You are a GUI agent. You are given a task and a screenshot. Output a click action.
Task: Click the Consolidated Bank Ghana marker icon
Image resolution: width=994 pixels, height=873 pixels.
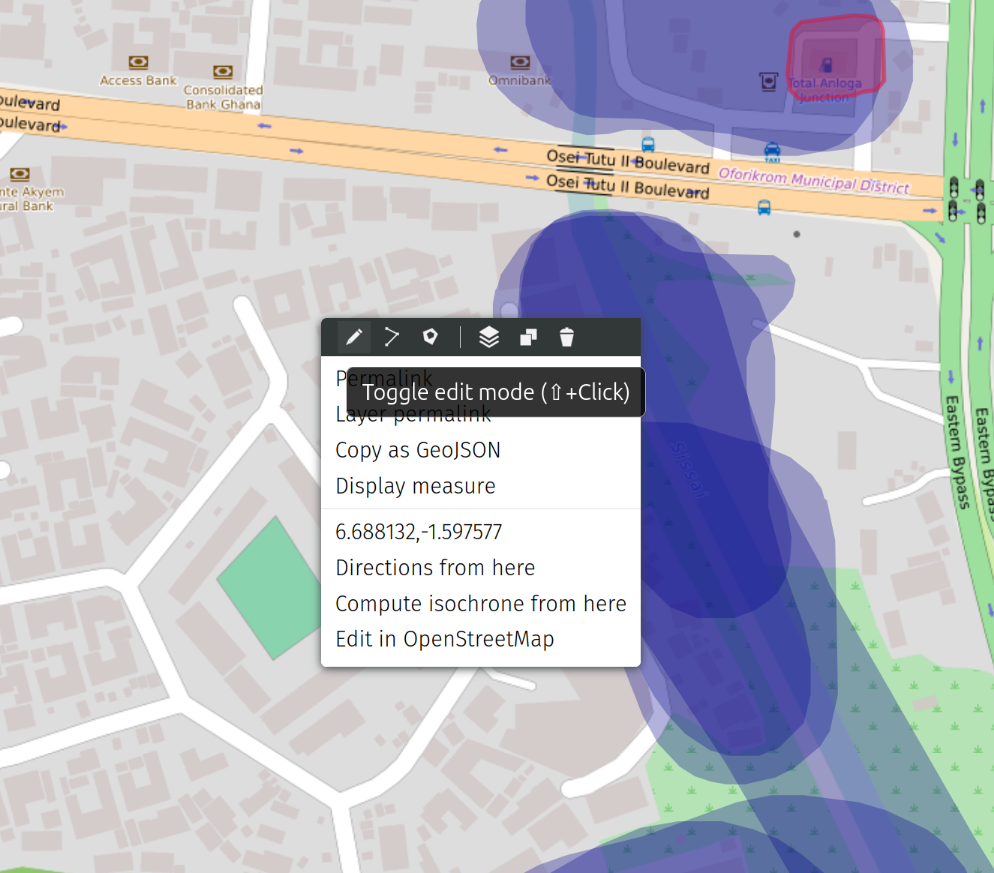pos(223,72)
